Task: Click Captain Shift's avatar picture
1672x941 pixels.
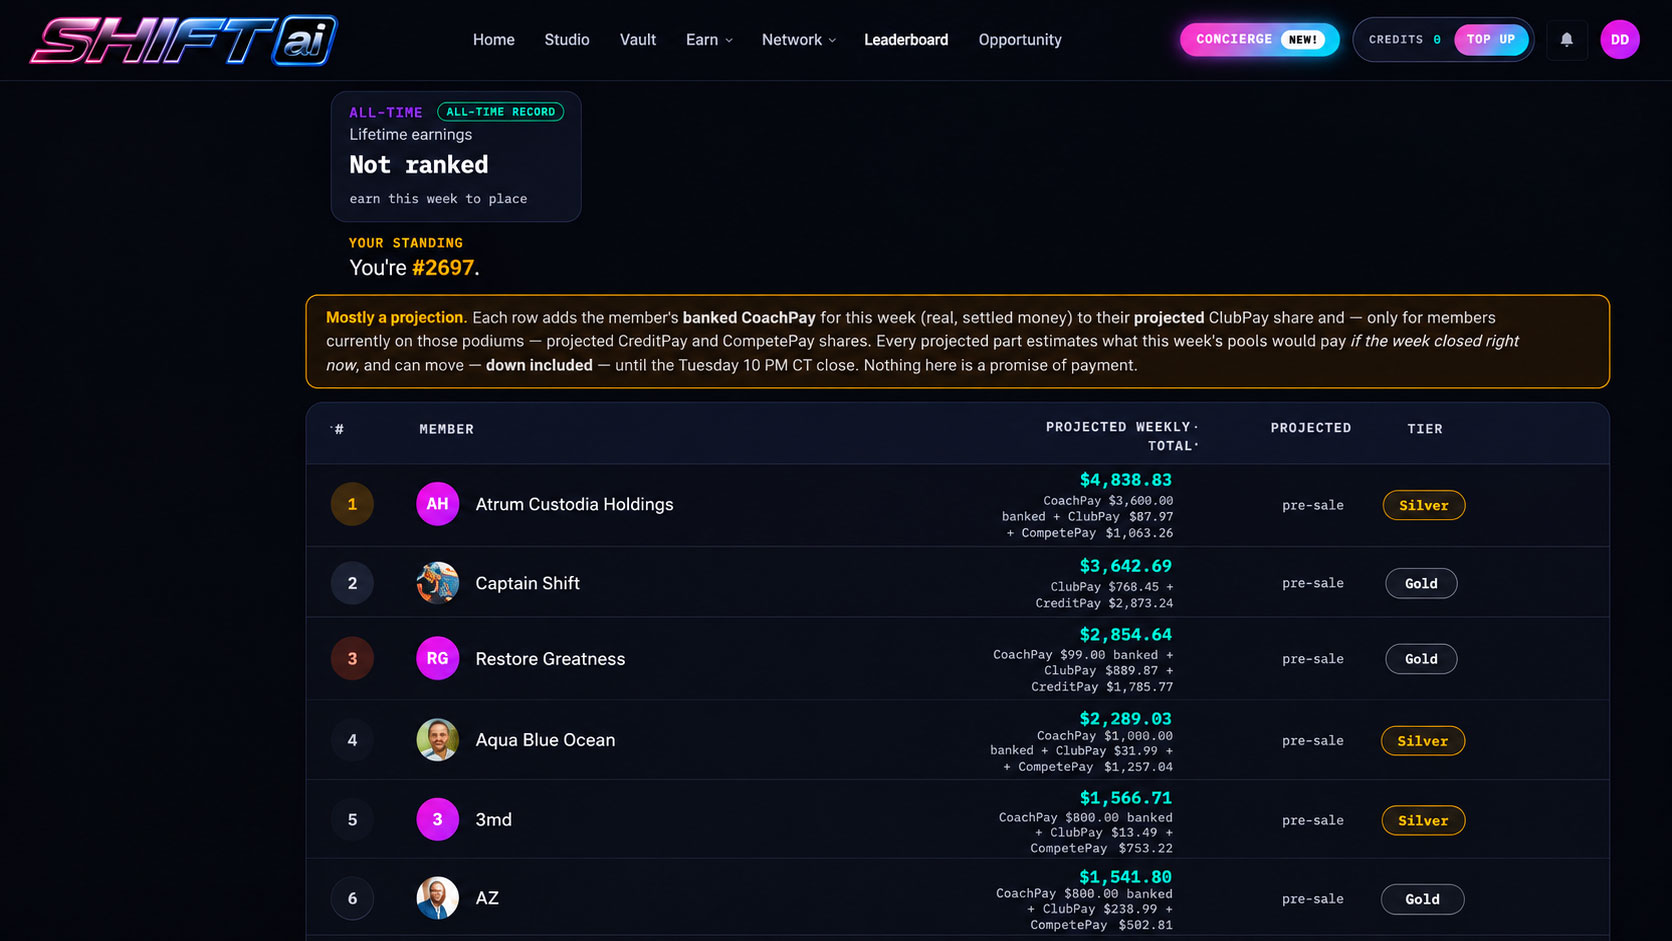Action: 438,583
